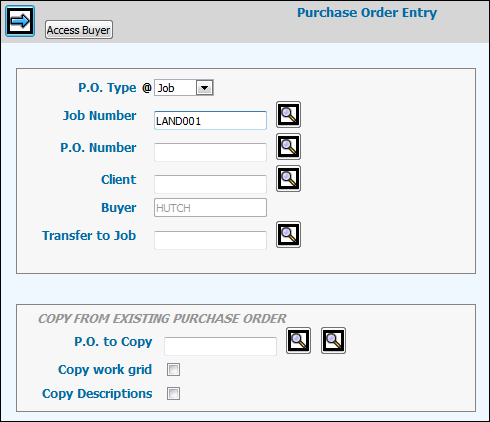Image resolution: width=490 pixels, height=422 pixels.
Task: Click the Access Buyer button
Action: [x=79, y=30]
